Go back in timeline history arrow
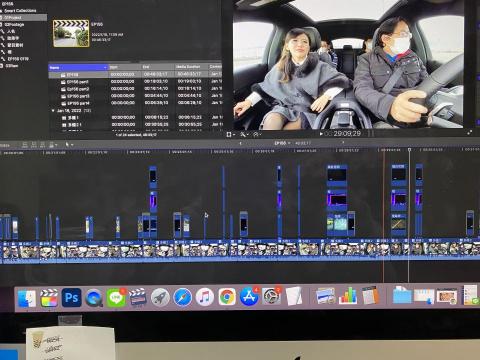The height and width of the screenshot is (360, 480). pyautogui.click(x=240, y=143)
